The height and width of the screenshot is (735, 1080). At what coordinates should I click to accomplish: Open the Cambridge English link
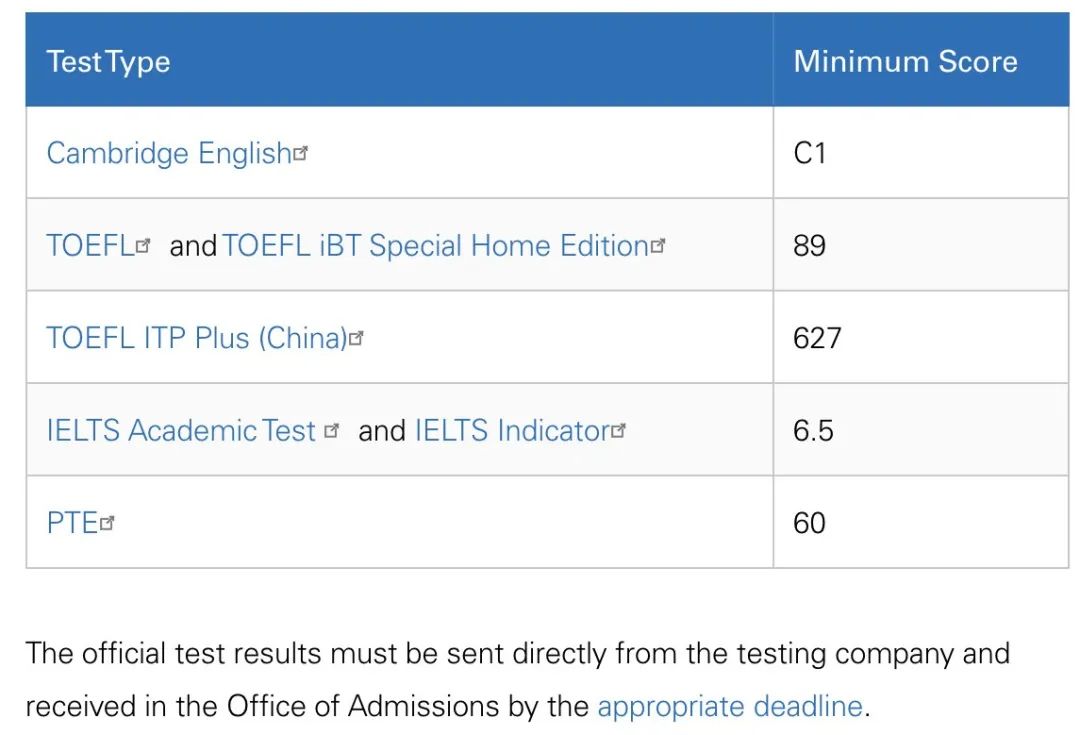169,153
